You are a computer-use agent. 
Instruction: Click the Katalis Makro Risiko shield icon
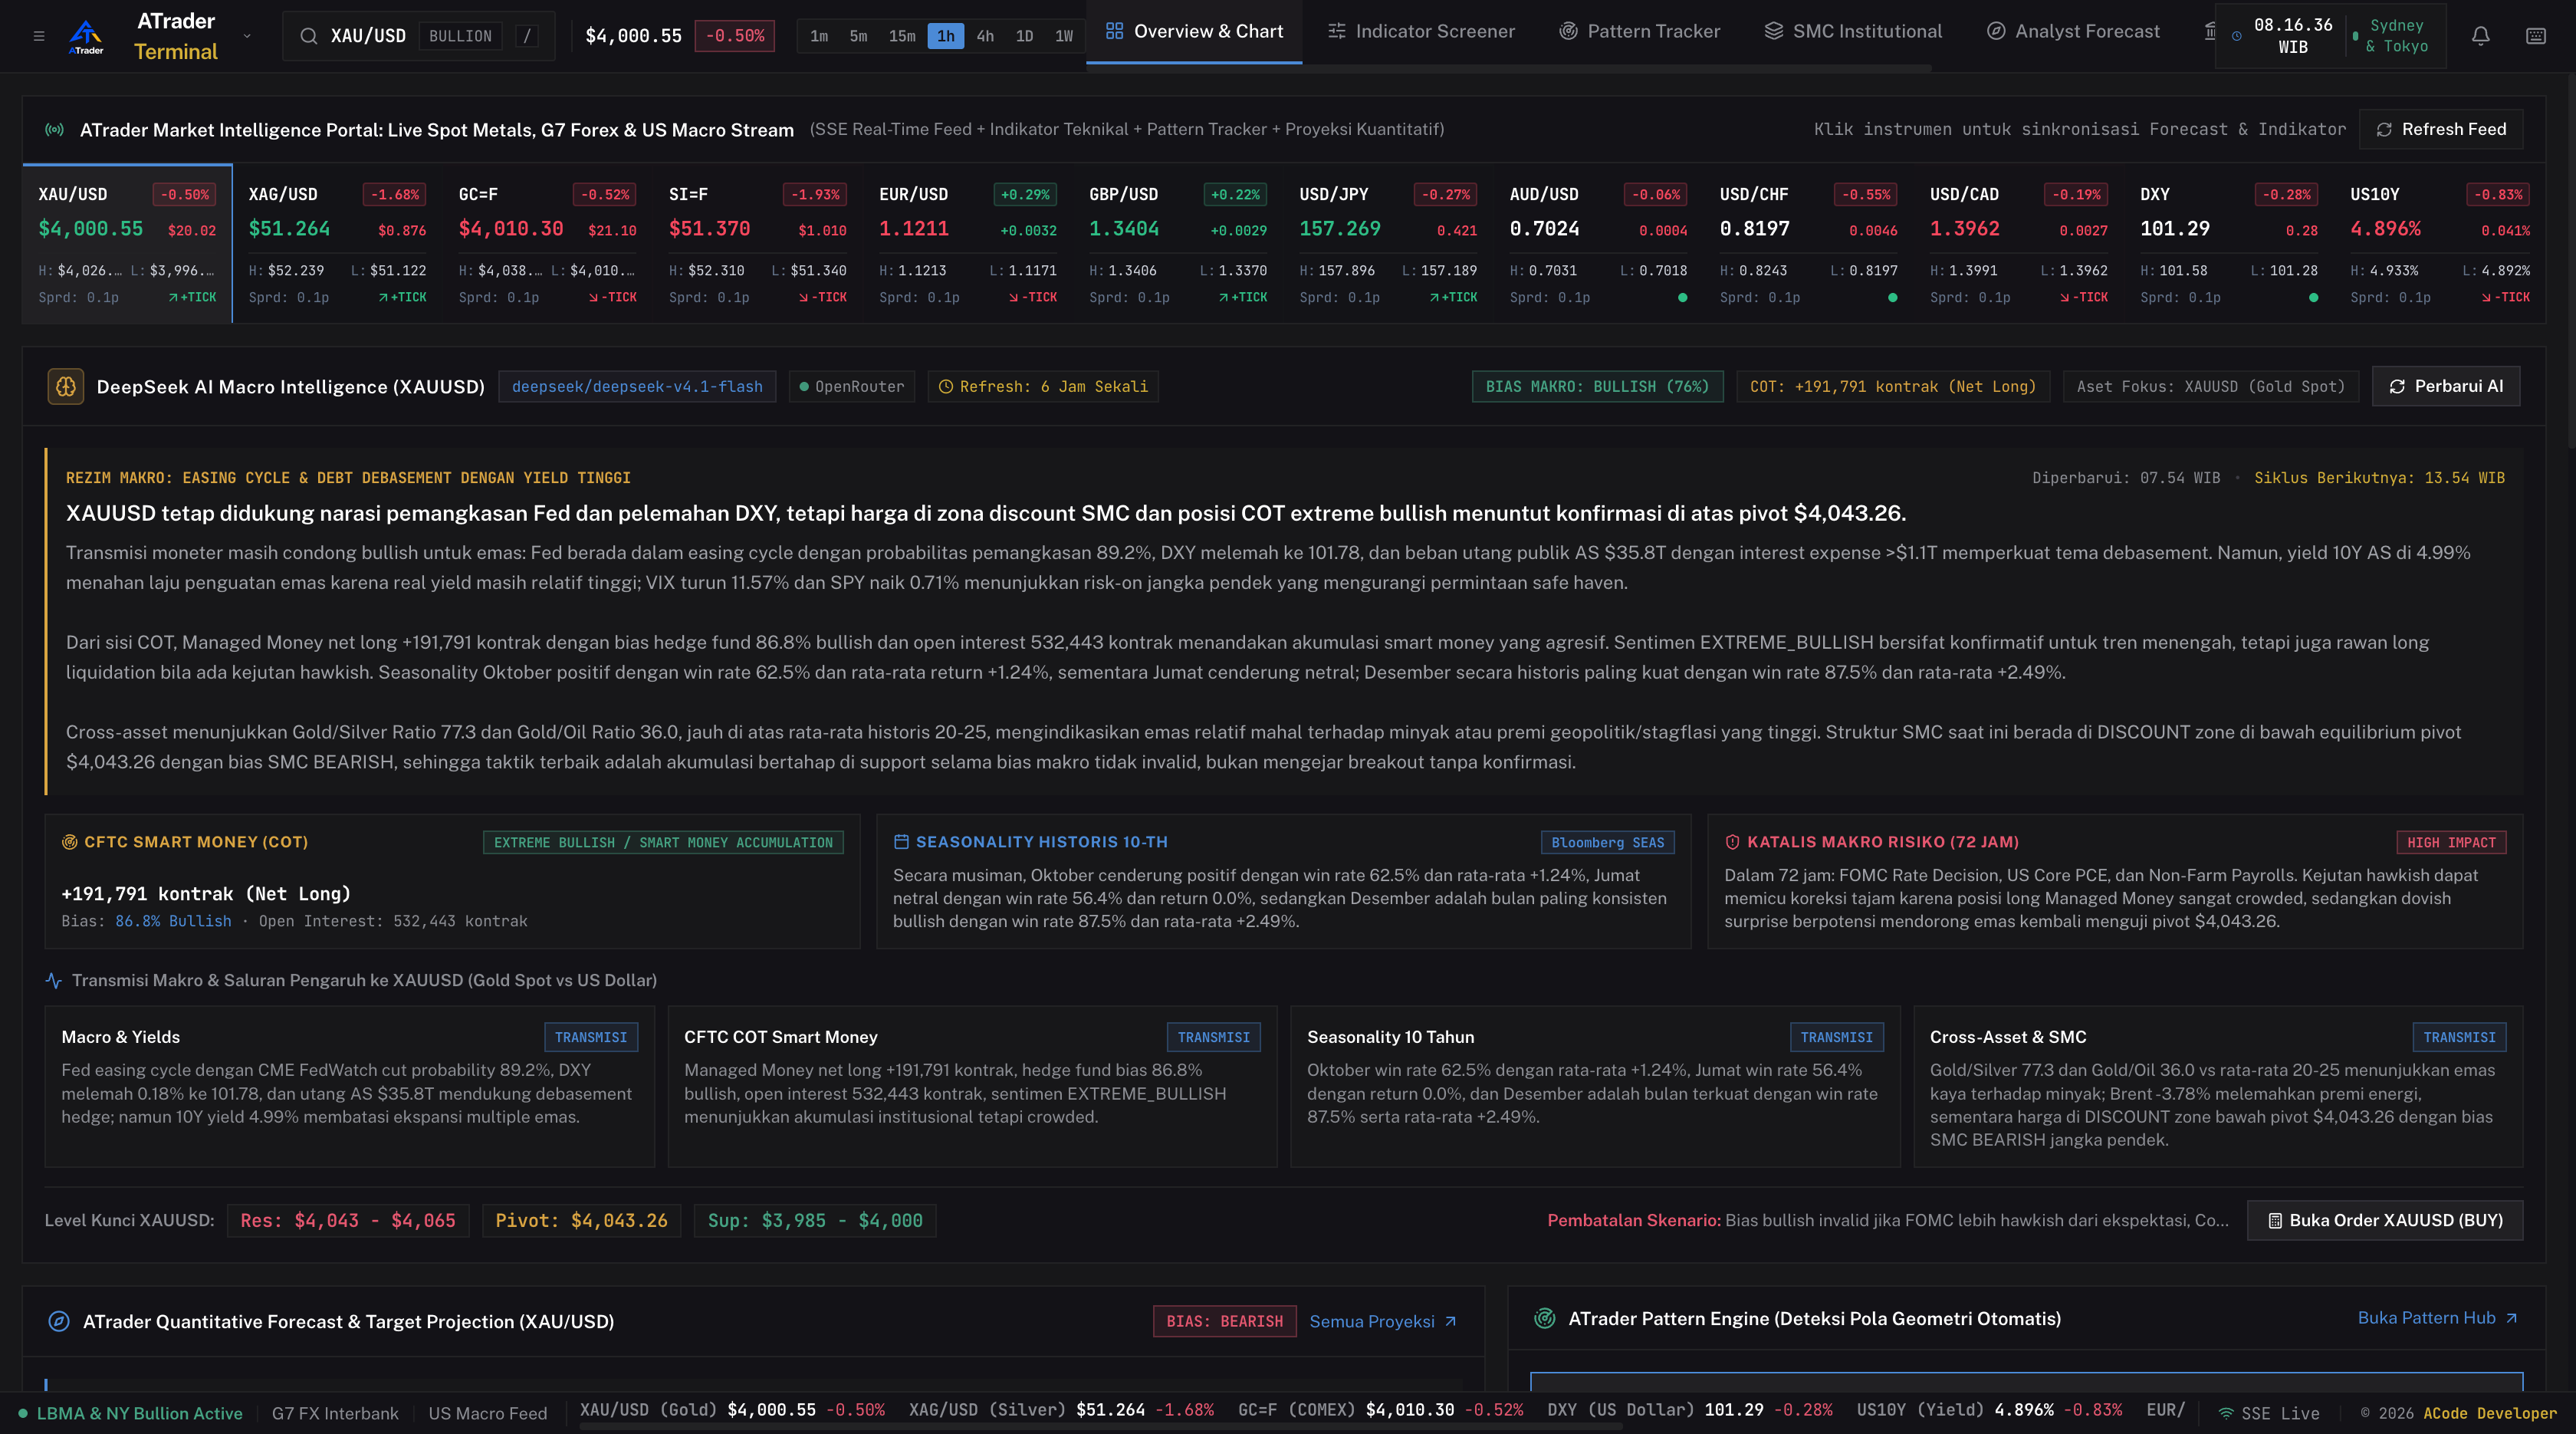[1732, 842]
